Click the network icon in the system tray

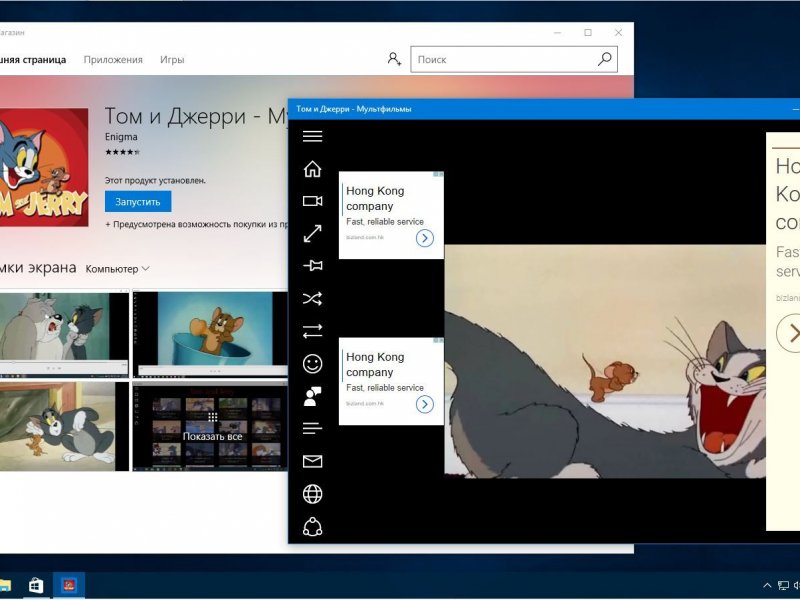pos(783,585)
